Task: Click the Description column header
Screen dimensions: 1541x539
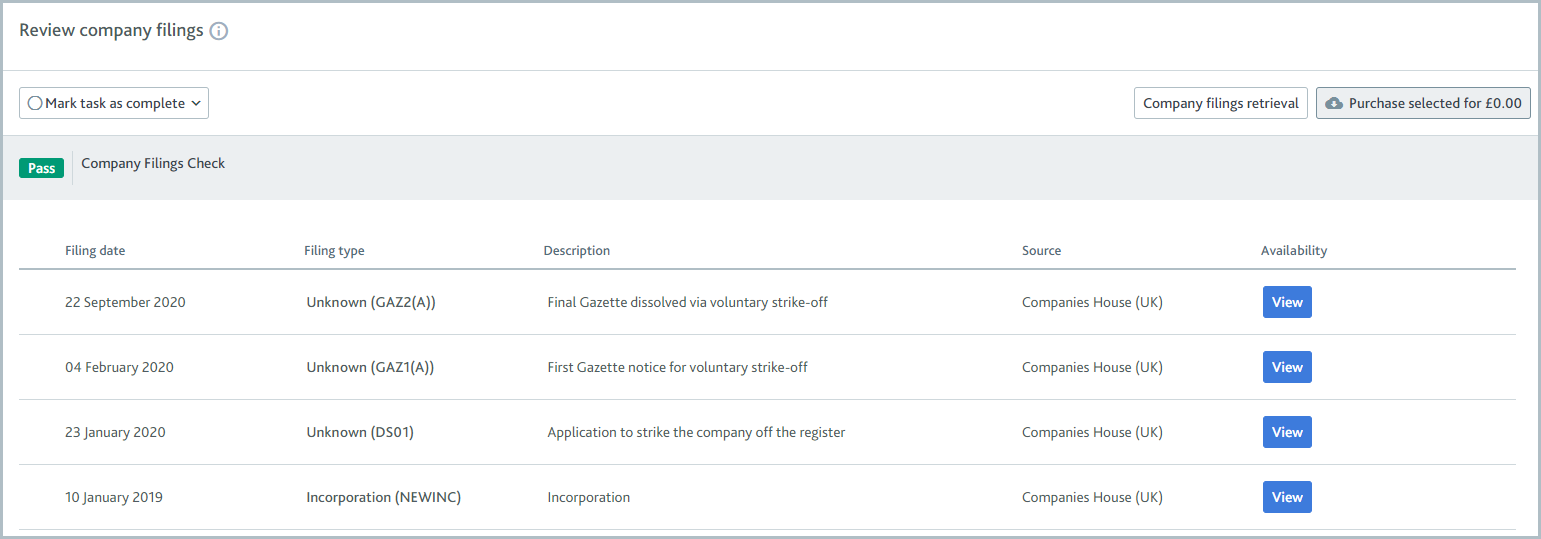Action: [x=576, y=251]
